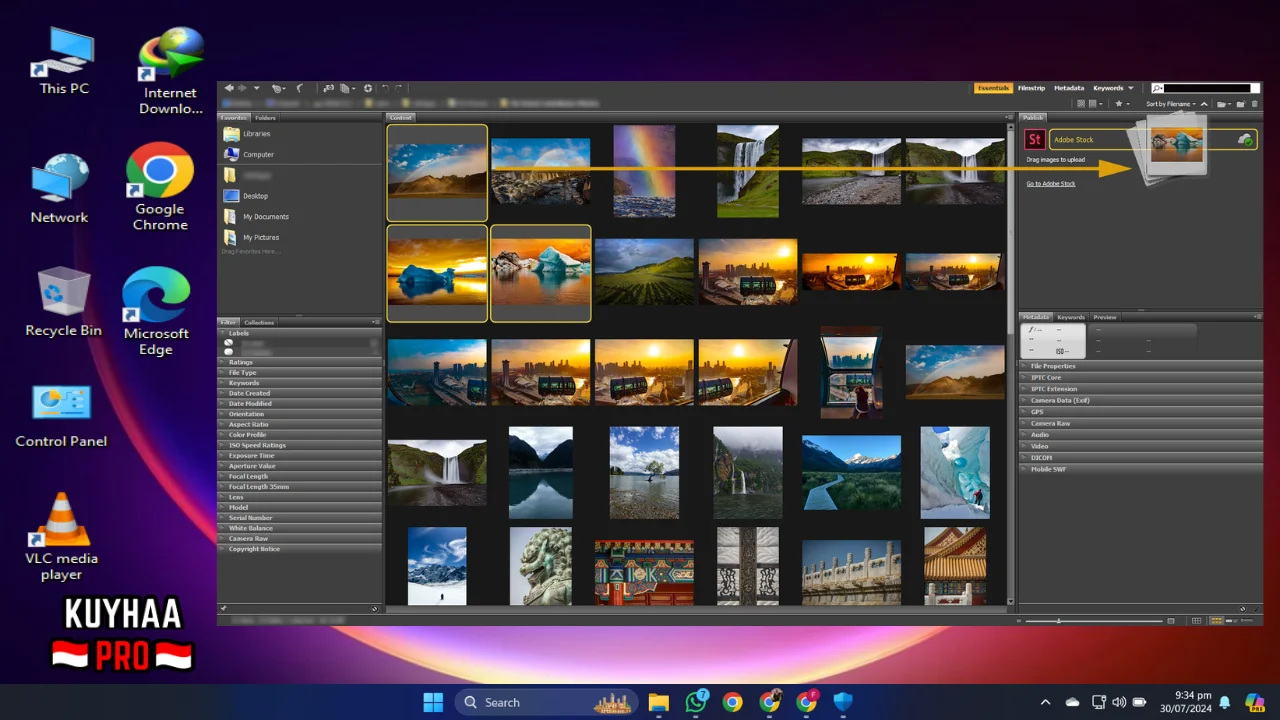This screenshot has height=720, width=1280.
Task: Click the cancel metadata changes icon
Action: click(1243, 608)
